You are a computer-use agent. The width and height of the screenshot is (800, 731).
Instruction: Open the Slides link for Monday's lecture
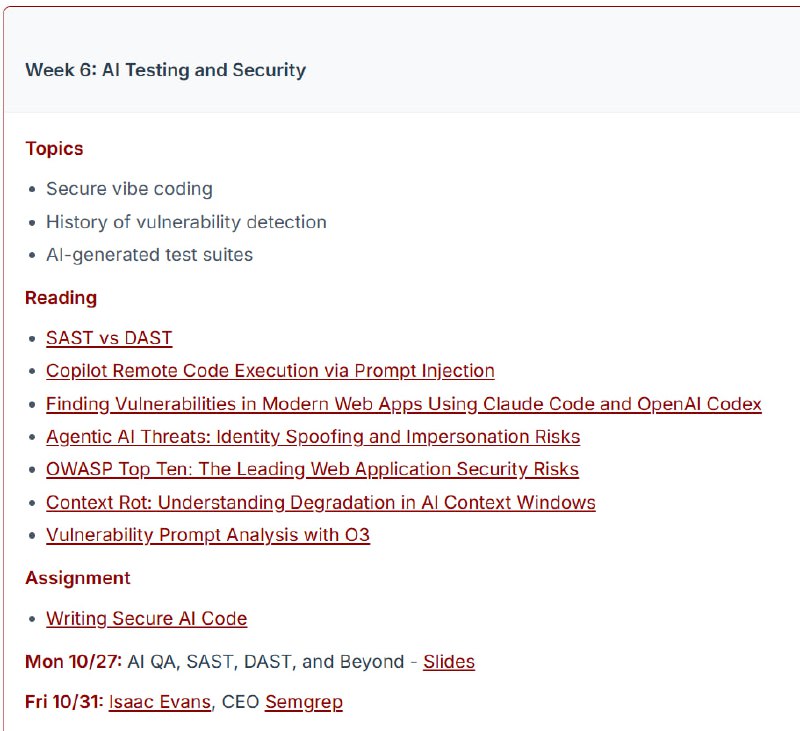point(448,662)
